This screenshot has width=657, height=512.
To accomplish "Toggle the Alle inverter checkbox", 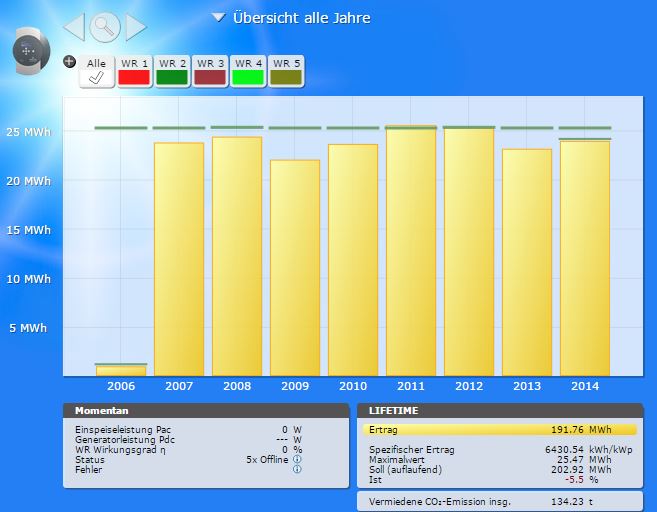I will (x=96, y=71).
